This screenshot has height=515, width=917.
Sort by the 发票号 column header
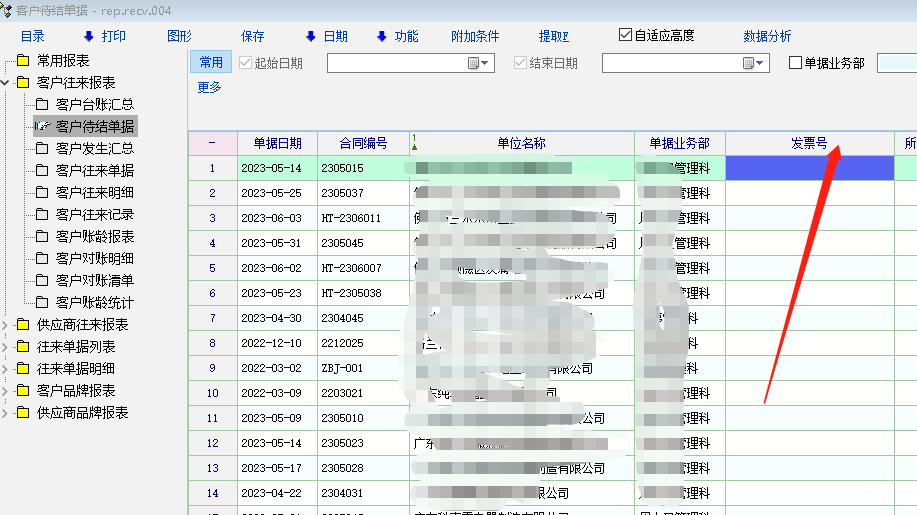click(x=808, y=143)
